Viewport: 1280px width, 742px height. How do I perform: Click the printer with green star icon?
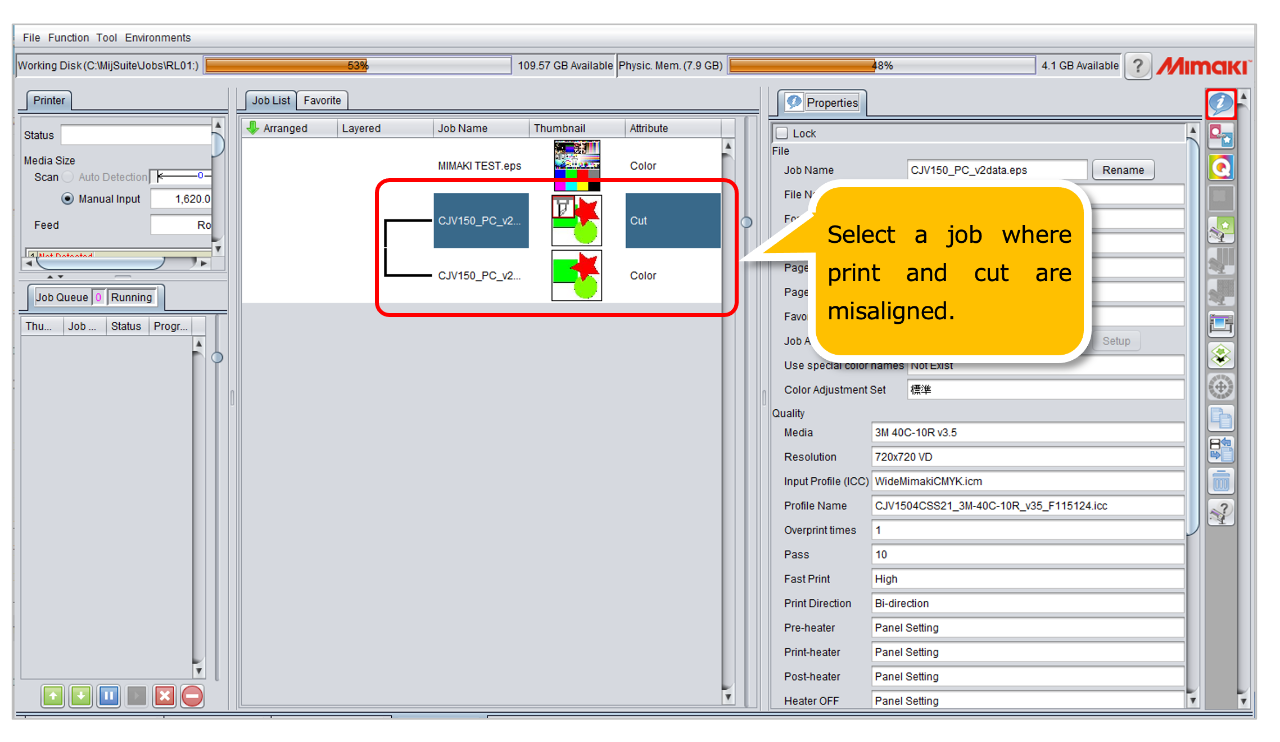1221,229
